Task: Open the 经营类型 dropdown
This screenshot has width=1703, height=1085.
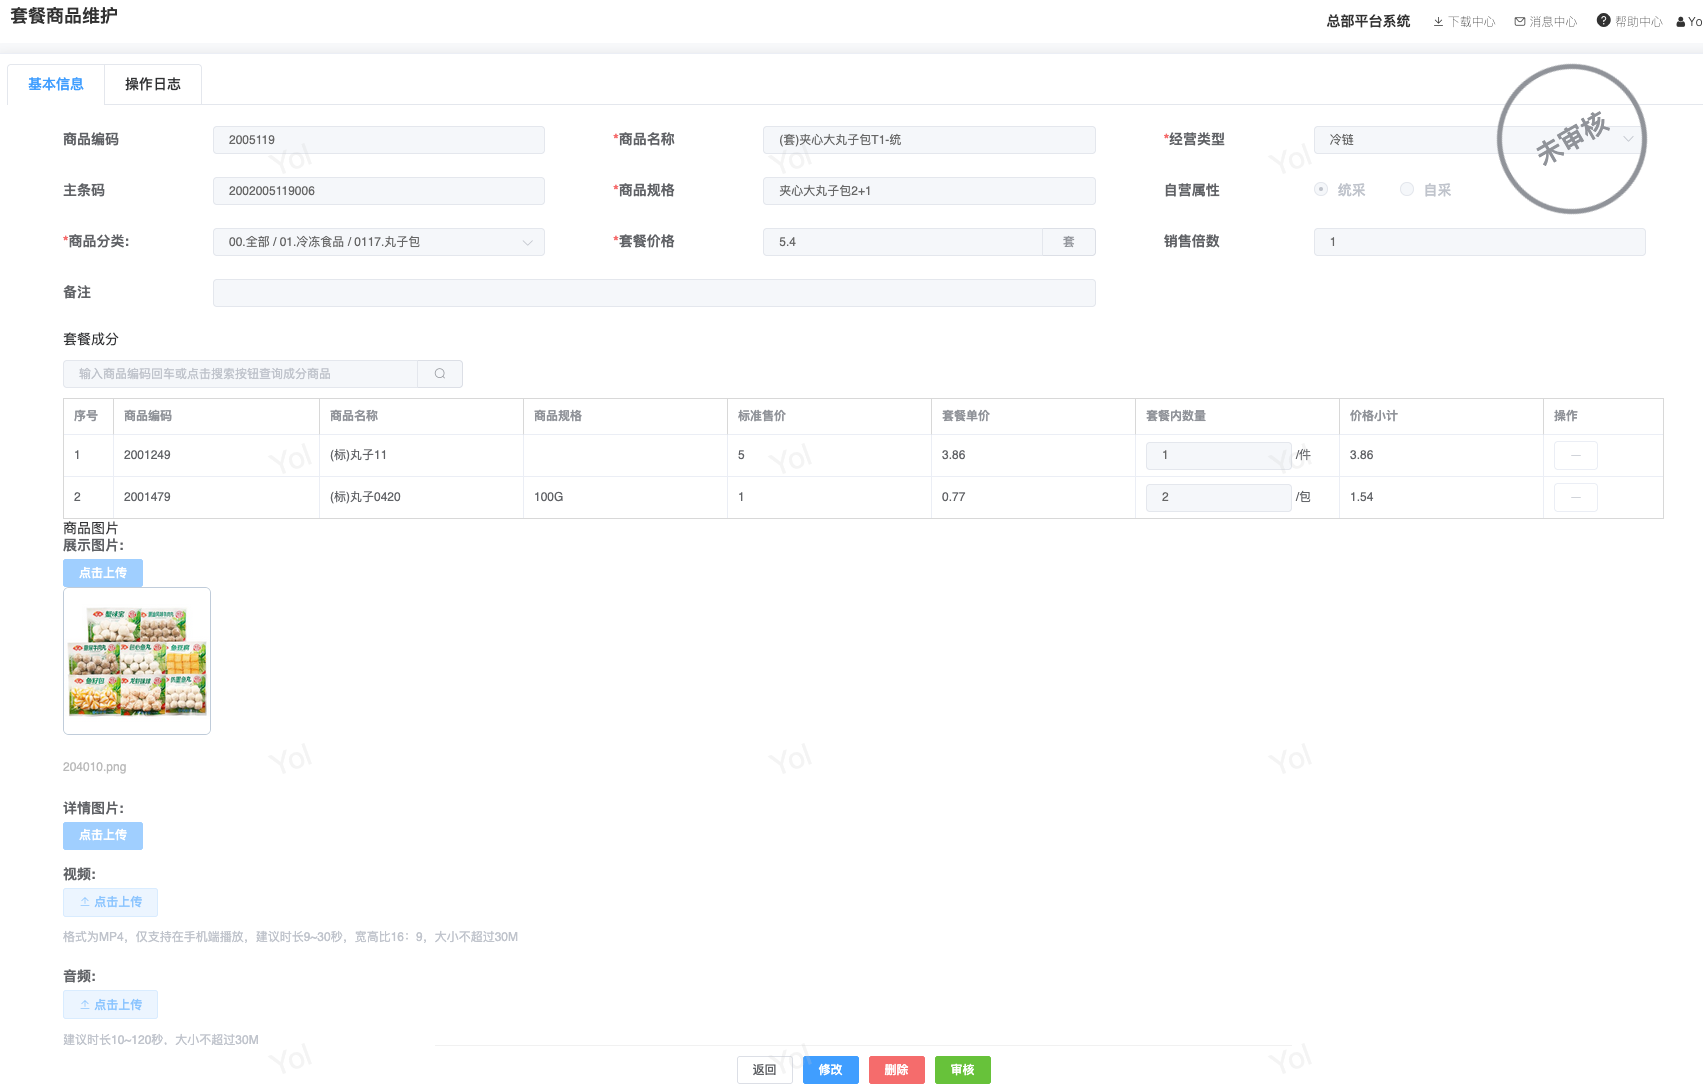Action: [1480, 140]
